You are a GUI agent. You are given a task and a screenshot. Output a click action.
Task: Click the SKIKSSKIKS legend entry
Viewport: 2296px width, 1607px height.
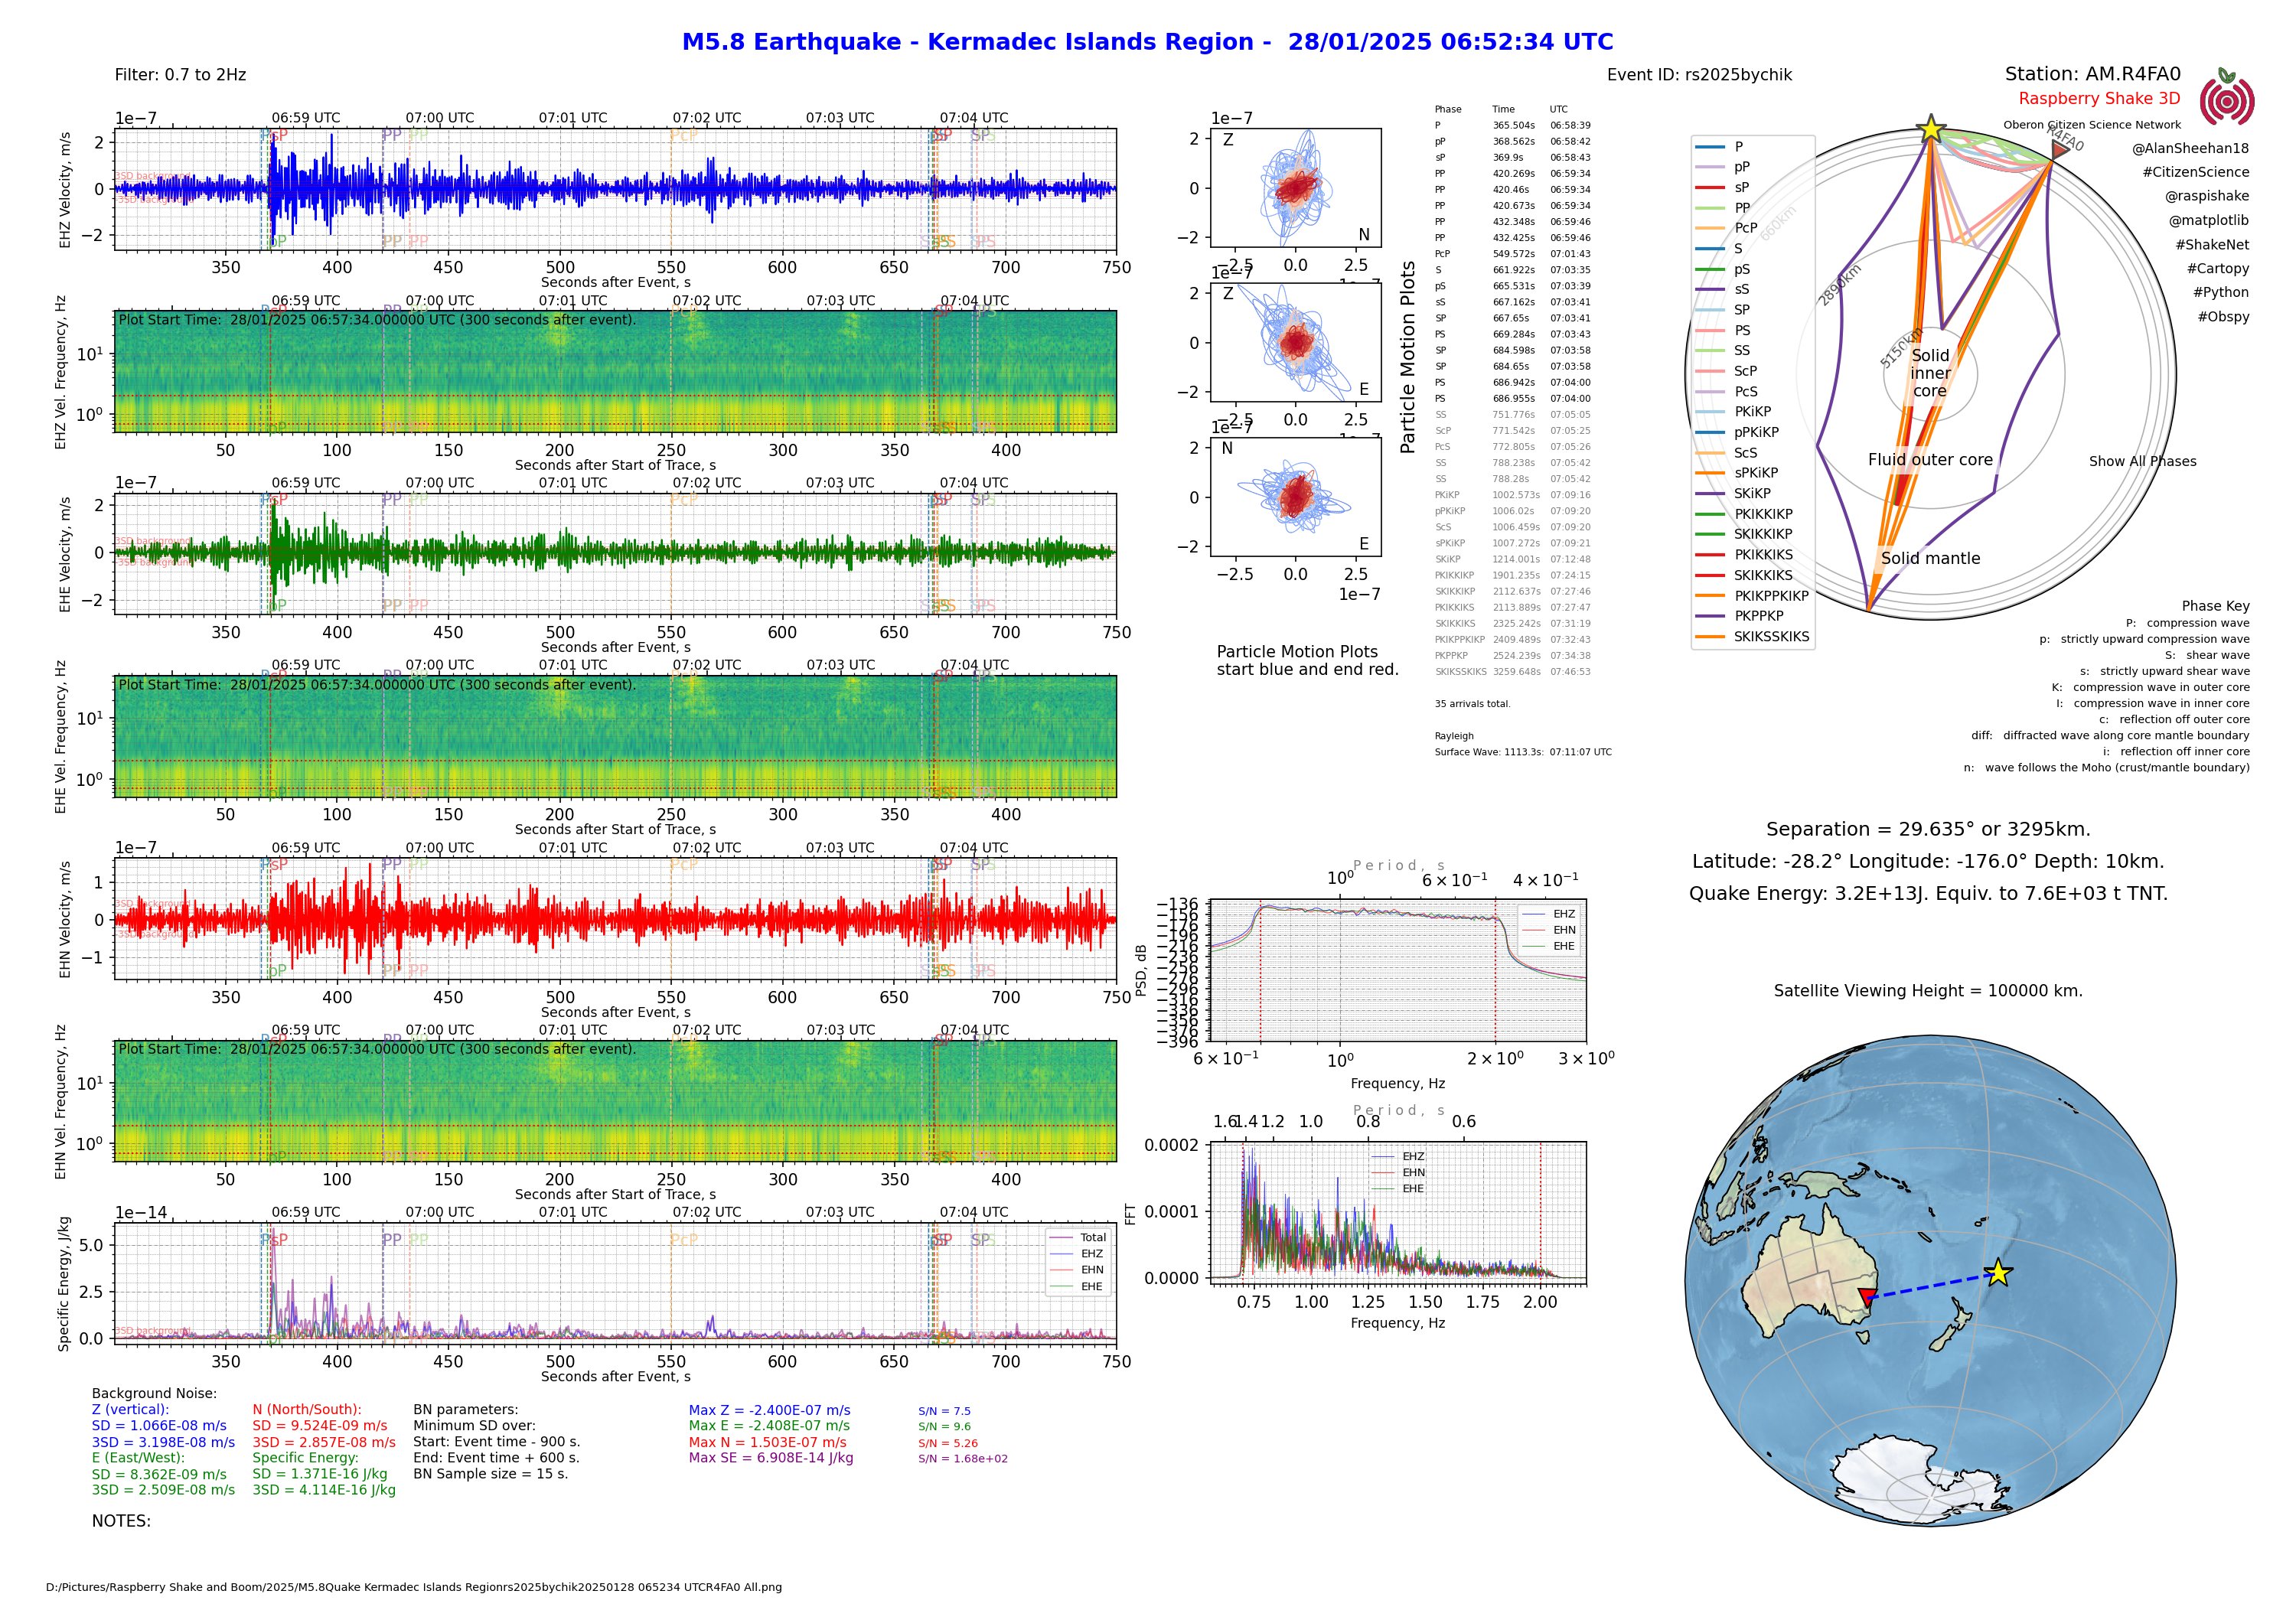1771,636
